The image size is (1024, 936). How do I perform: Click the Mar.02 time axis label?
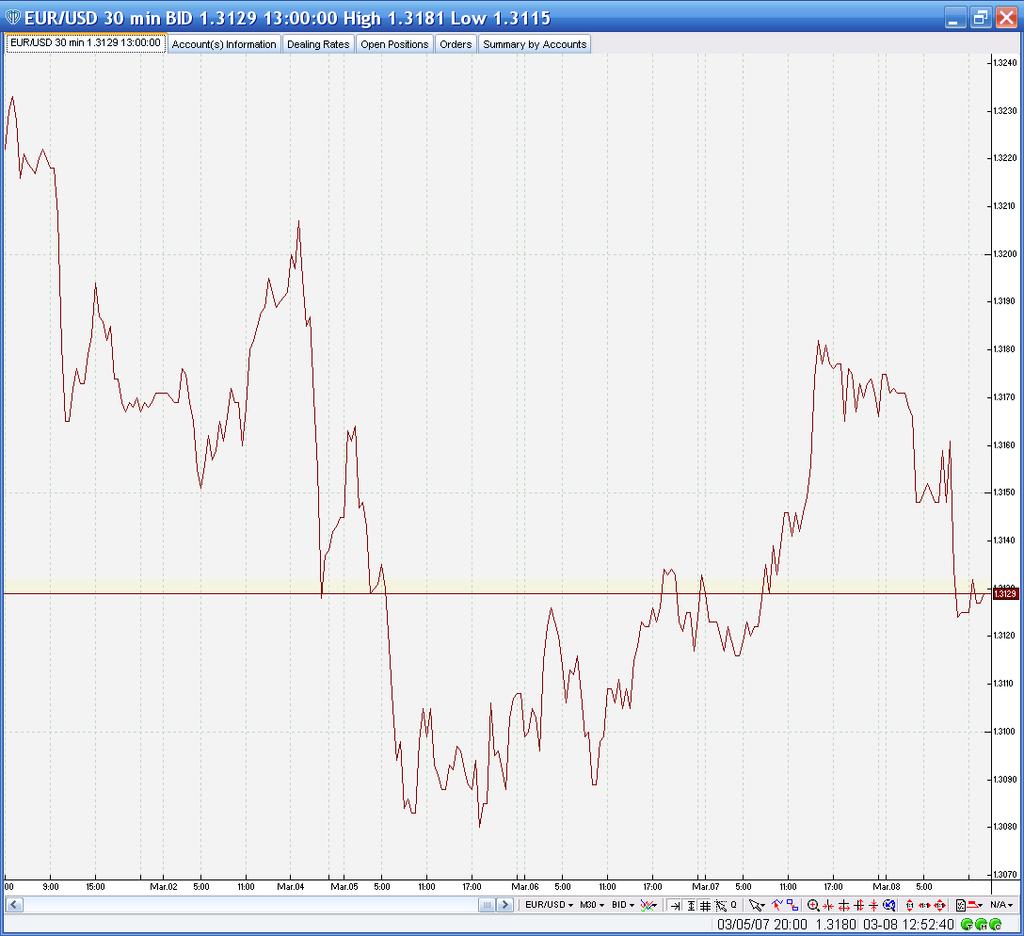pos(163,886)
